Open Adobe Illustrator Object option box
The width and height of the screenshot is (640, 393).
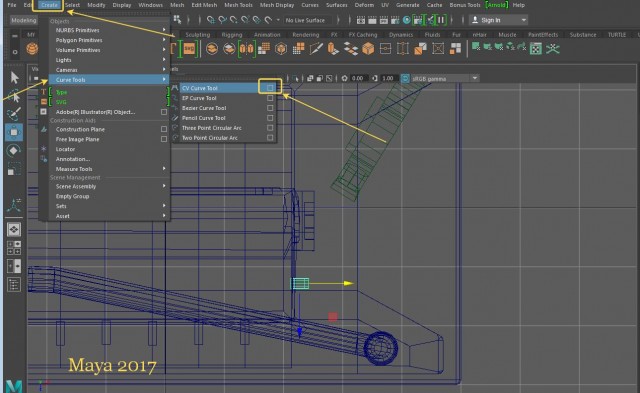tap(164, 112)
